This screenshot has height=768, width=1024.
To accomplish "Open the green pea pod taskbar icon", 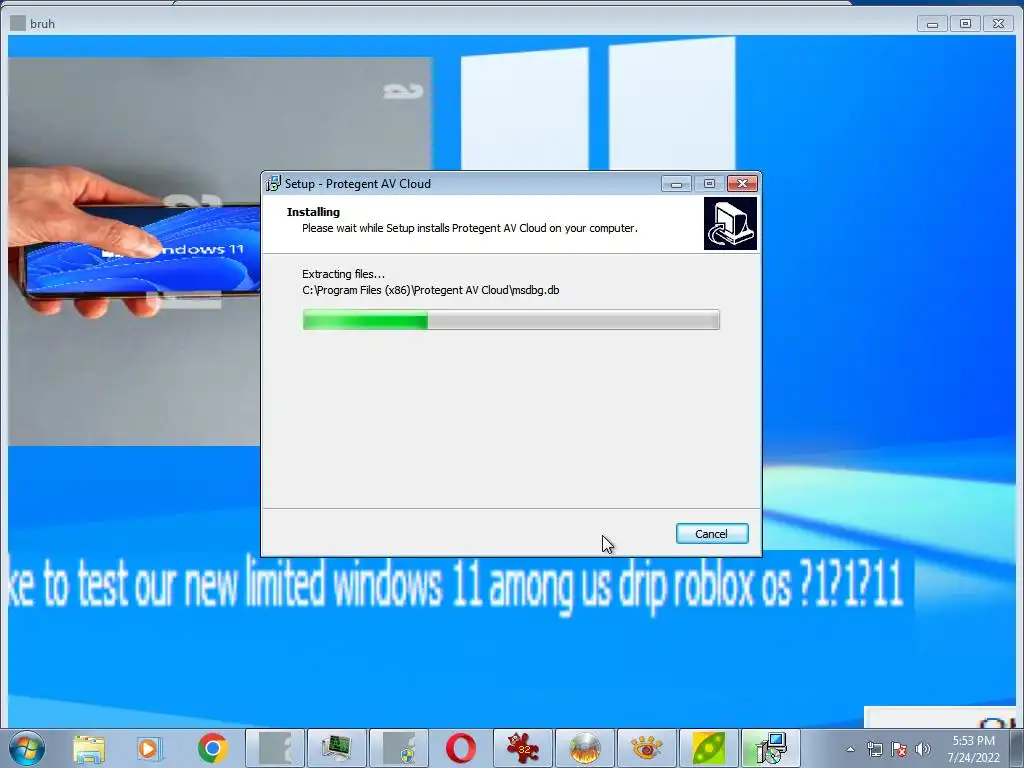I will pos(709,748).
